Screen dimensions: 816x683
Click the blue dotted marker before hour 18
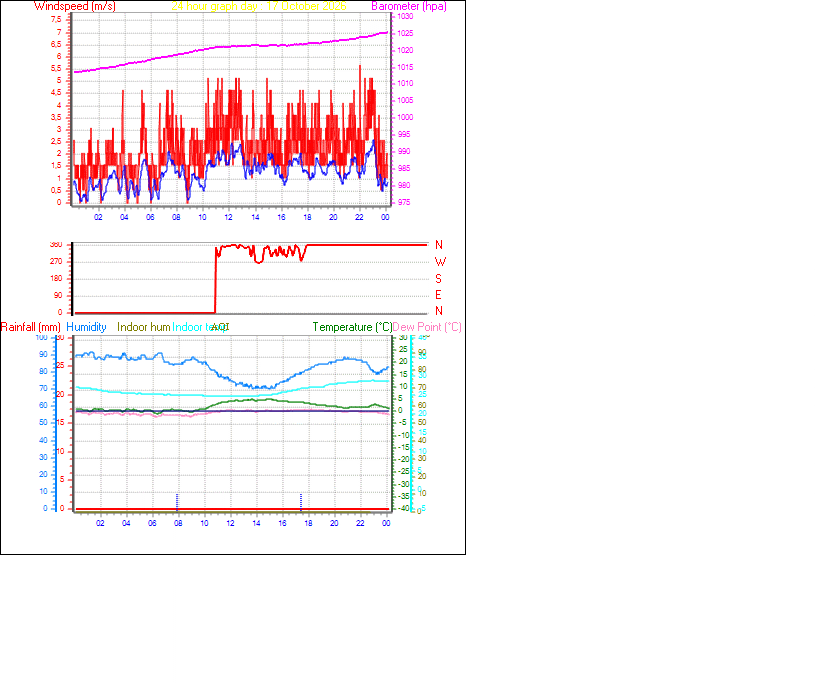coord(301,502)
